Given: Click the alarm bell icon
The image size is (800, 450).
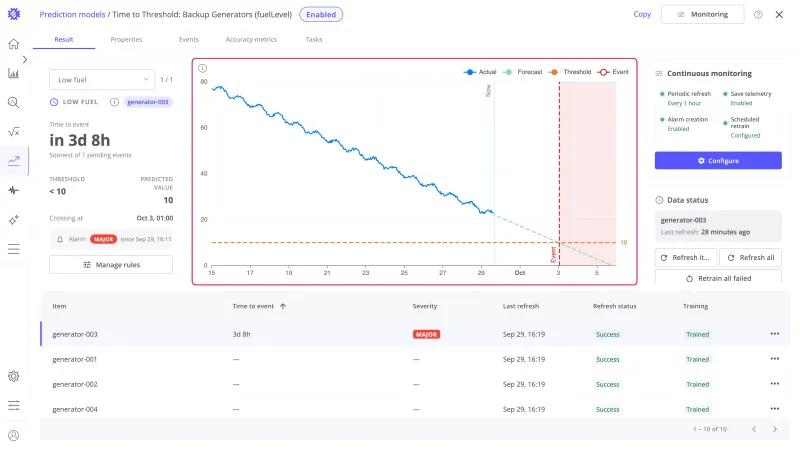Looking at the screenshot, I should click(x=60, y=239).
